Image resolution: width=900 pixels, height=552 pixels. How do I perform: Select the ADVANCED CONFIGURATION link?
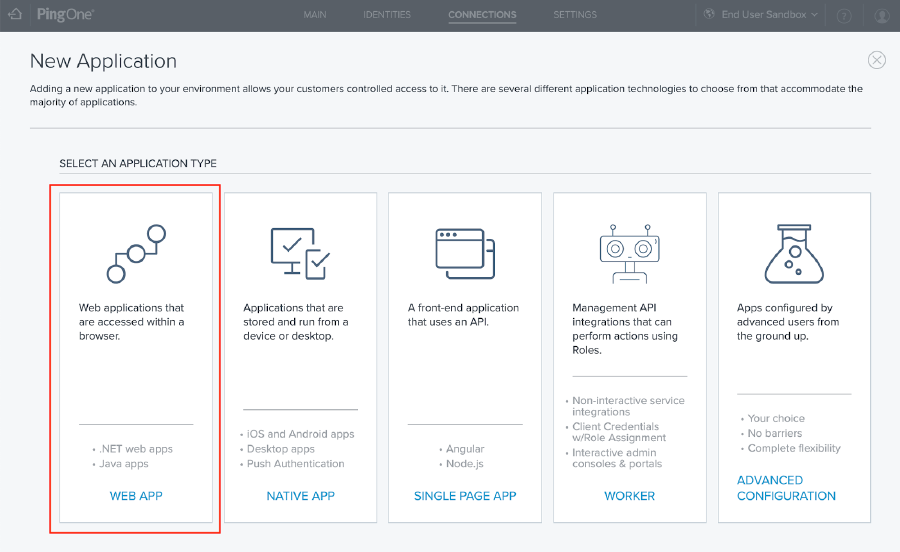tap(786, 488)
